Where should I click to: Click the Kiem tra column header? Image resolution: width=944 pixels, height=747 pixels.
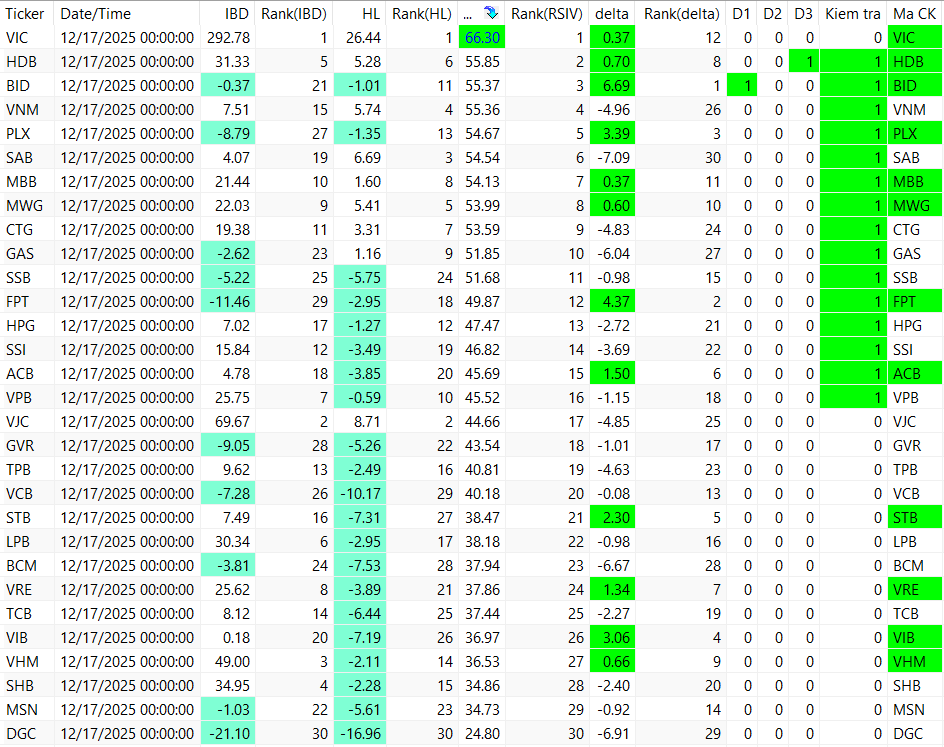(853, 13)
